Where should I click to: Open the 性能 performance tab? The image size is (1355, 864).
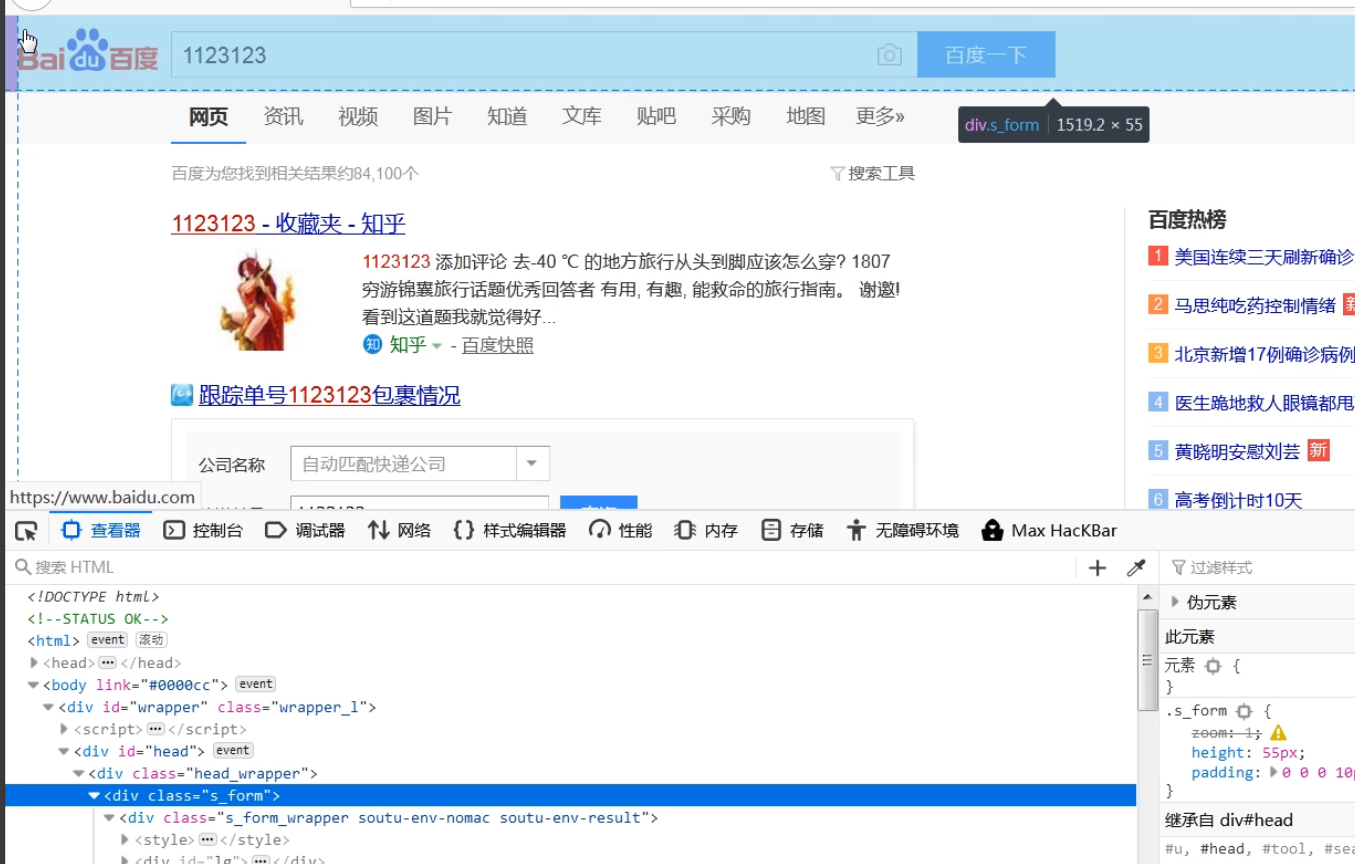point(621,531)
